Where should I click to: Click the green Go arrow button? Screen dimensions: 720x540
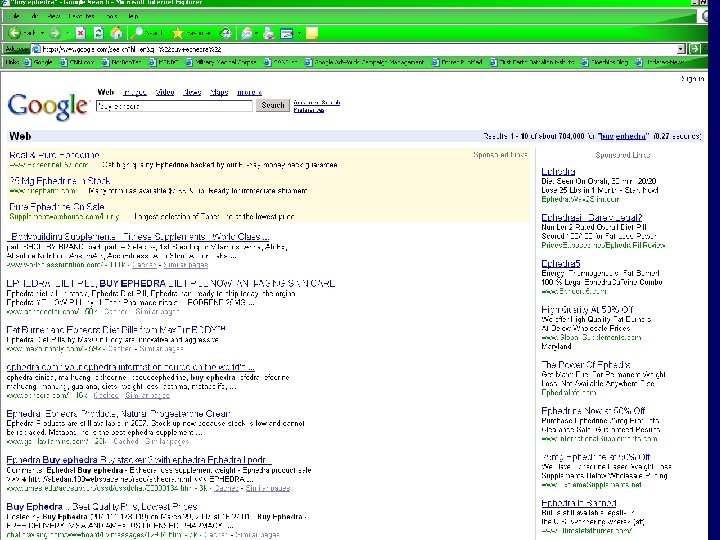click(x=694, y=49)
